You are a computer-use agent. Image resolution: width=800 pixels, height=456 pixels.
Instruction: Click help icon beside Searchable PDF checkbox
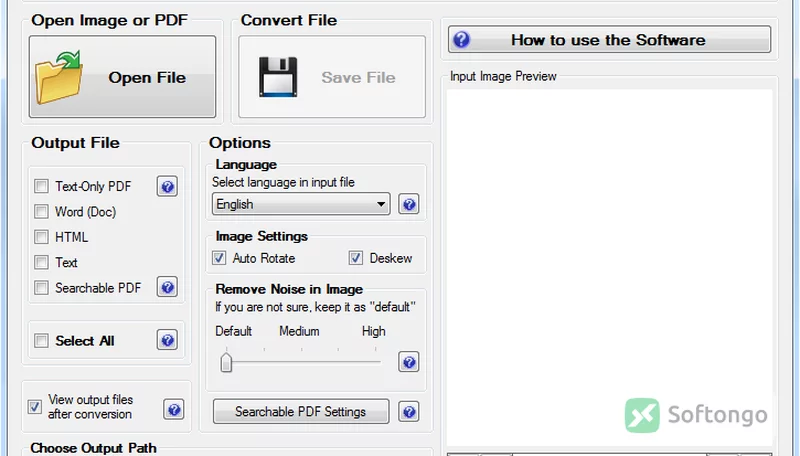click(x=167, y=287)
